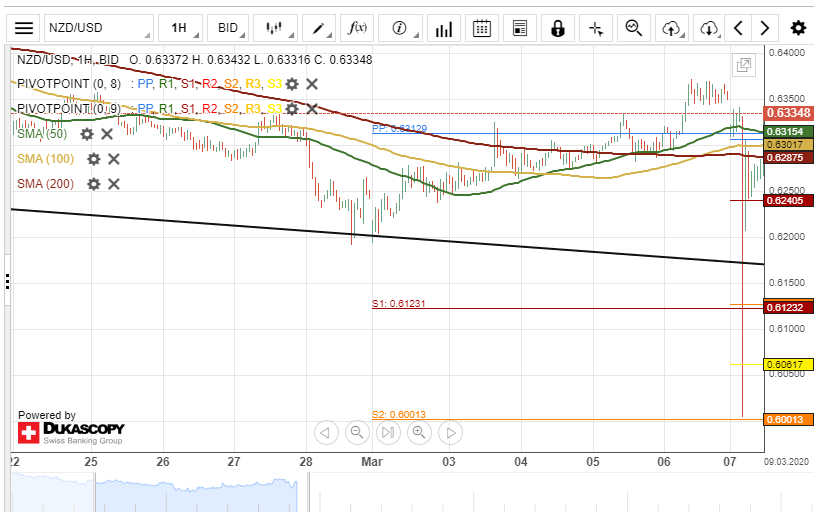The width and height of the screenshot is (818, 521).
Task: Click the SMA (200) label
Action: tap(45, 184)
